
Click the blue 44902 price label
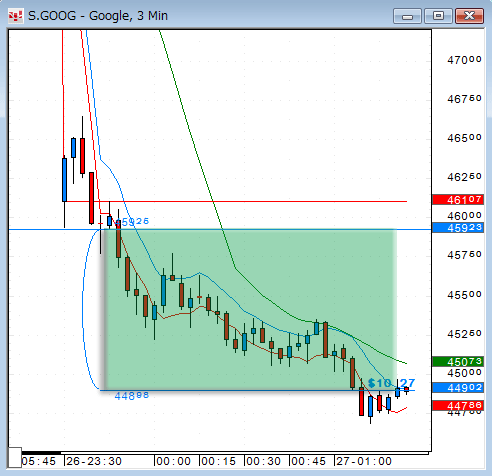(458, 388)
